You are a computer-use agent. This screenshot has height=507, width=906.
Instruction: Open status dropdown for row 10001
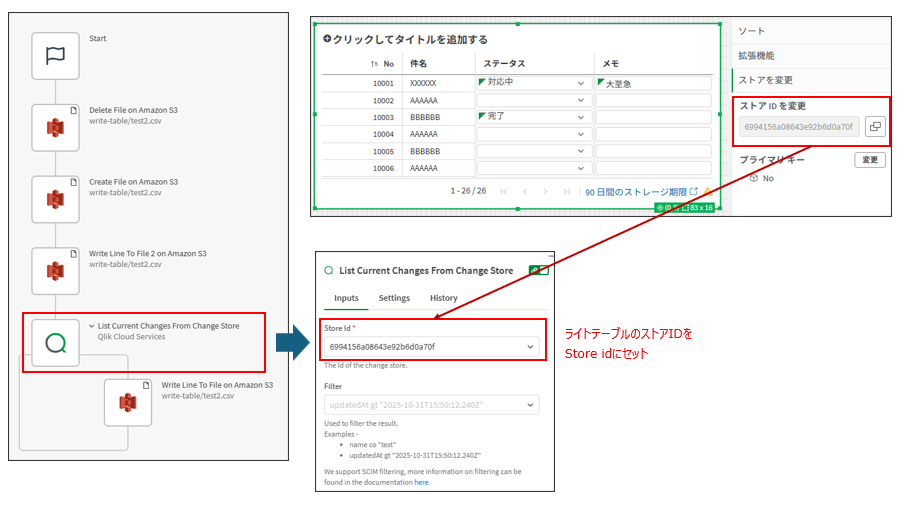click(581, 84)
